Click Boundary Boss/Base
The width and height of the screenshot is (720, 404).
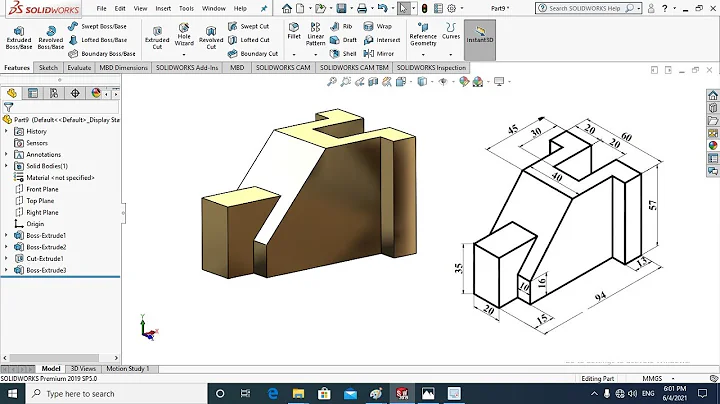101,54
